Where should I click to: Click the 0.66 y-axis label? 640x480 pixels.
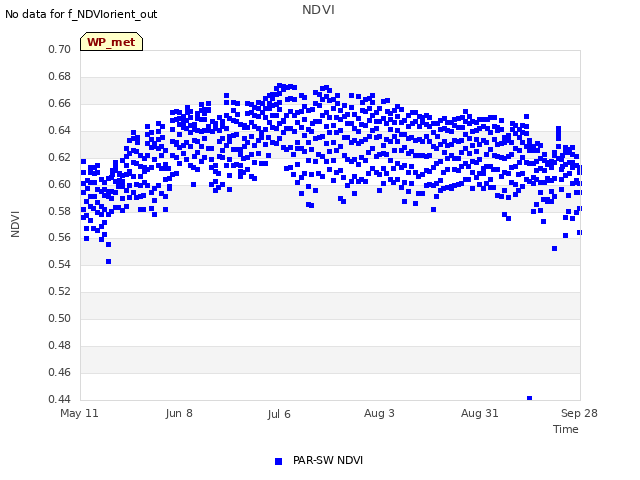[x=60, y=103]
